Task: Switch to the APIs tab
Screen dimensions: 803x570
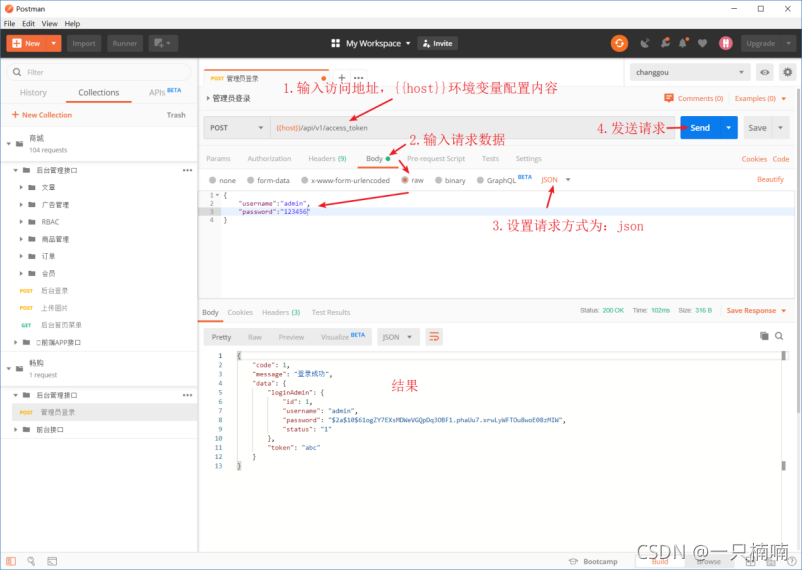Action: (164, 92)
